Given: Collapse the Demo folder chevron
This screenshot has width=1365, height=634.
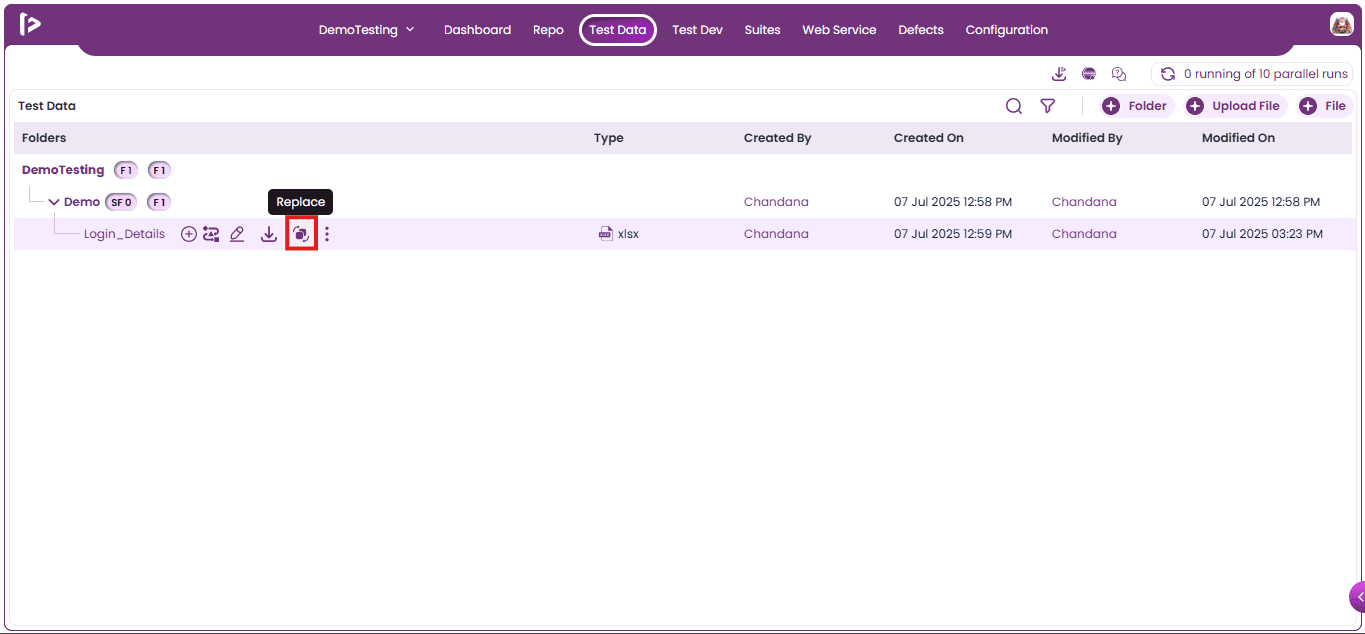Looking at the screenshot, I should click(x=54, y=202).
